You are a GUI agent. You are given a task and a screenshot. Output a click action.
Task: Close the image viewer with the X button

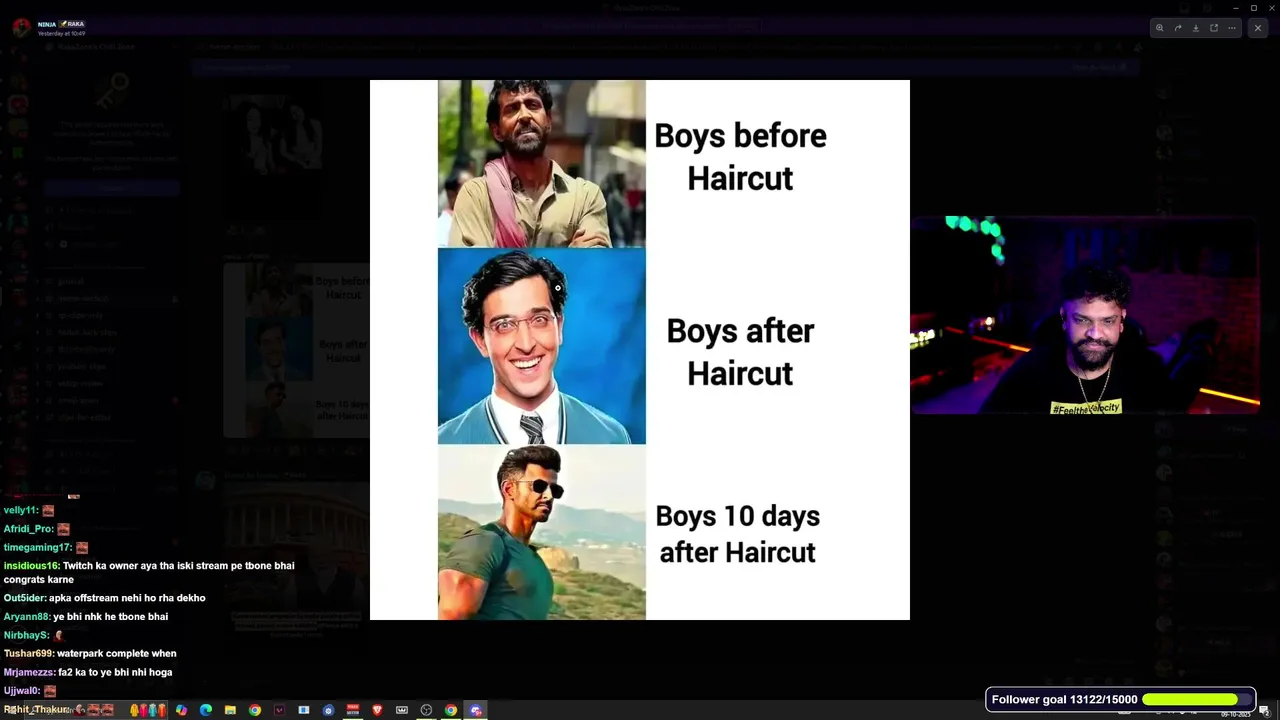[x=1258, y=28]
